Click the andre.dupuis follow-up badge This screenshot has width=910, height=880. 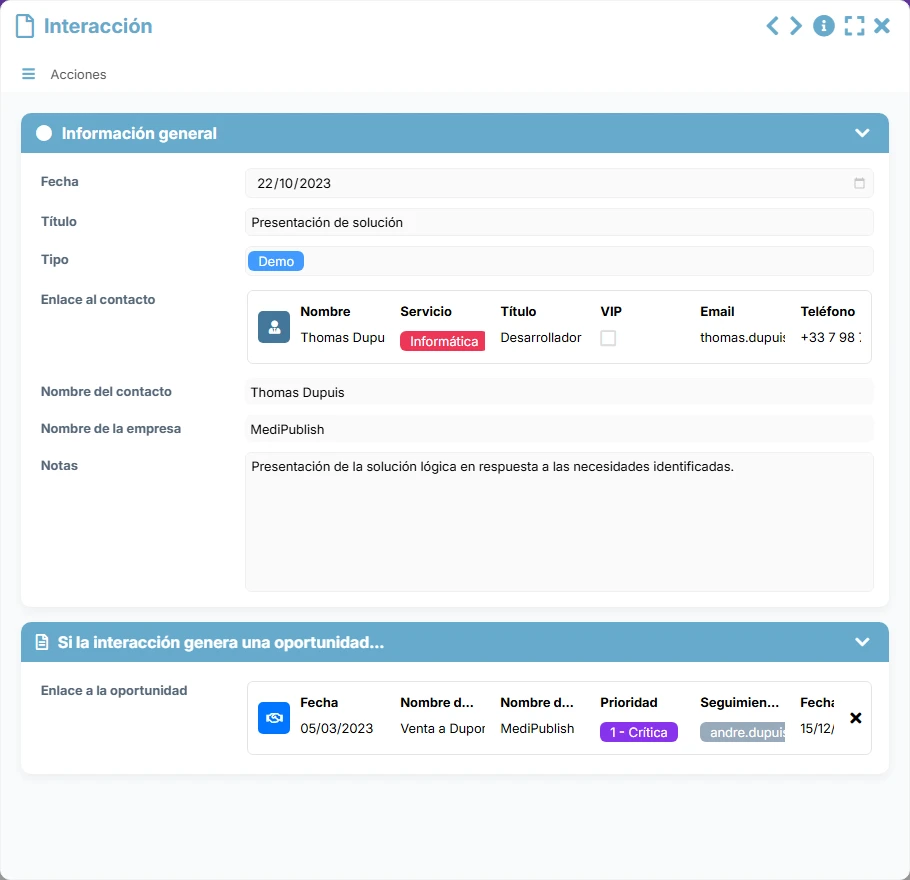pos(742,732)
